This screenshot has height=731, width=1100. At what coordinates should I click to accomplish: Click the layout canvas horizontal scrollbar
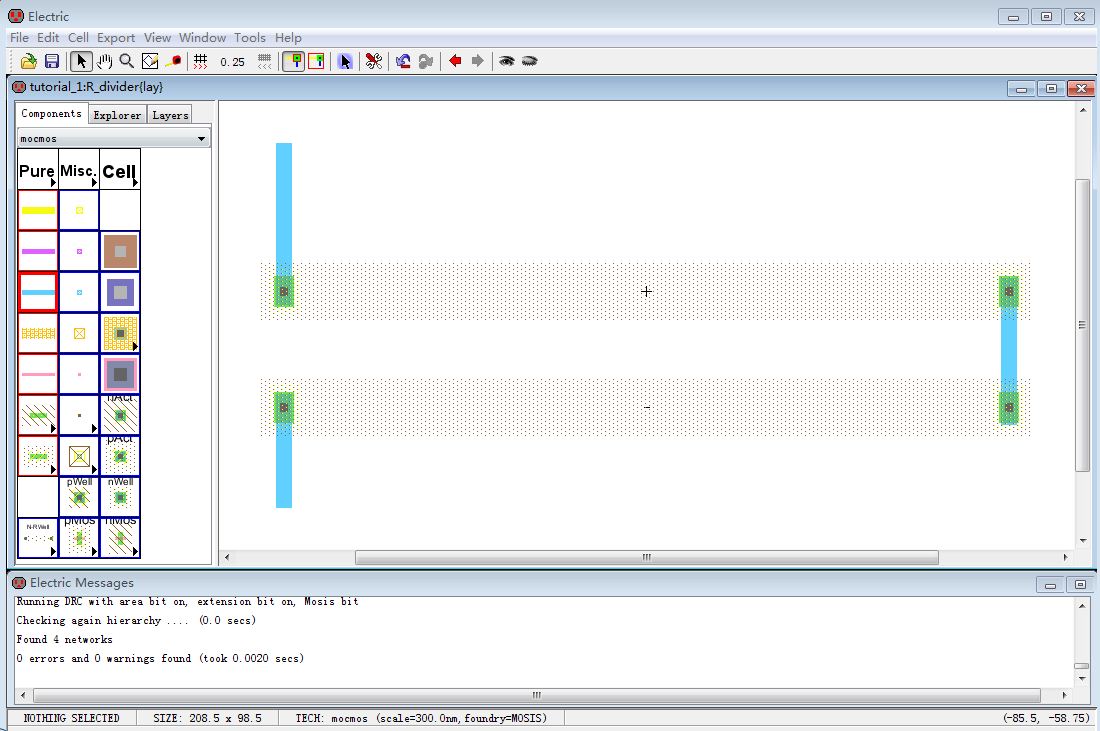click(646, 557)
